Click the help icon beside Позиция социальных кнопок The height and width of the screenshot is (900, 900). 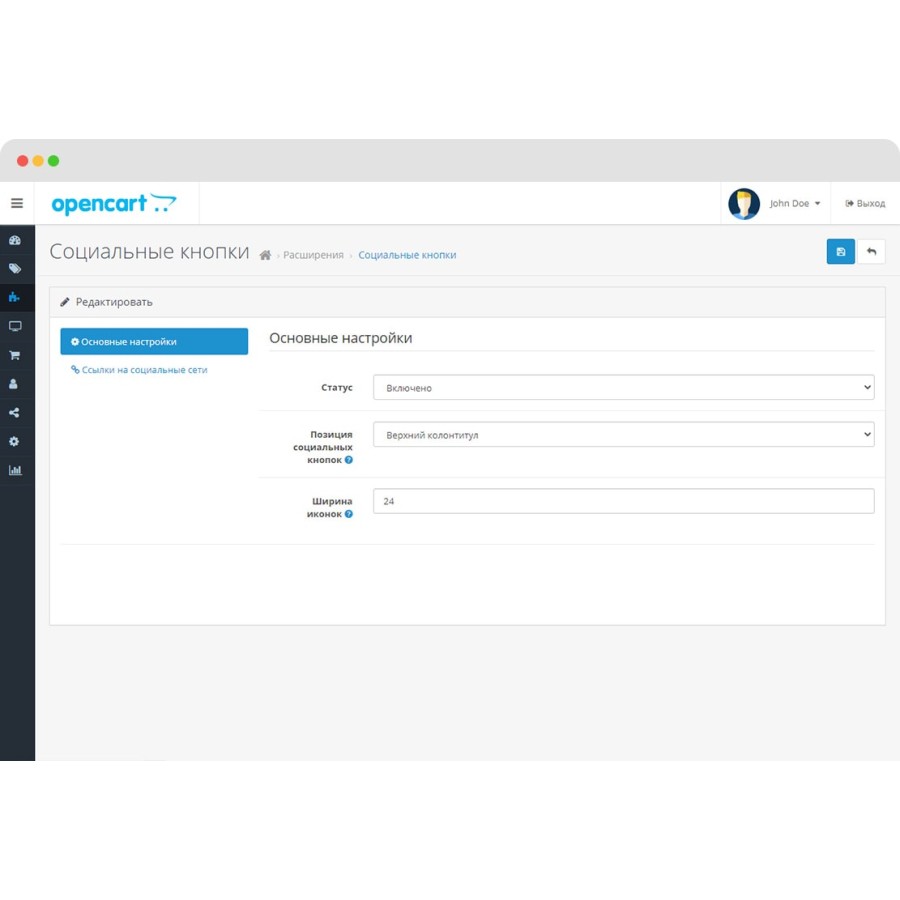point(348,460)
